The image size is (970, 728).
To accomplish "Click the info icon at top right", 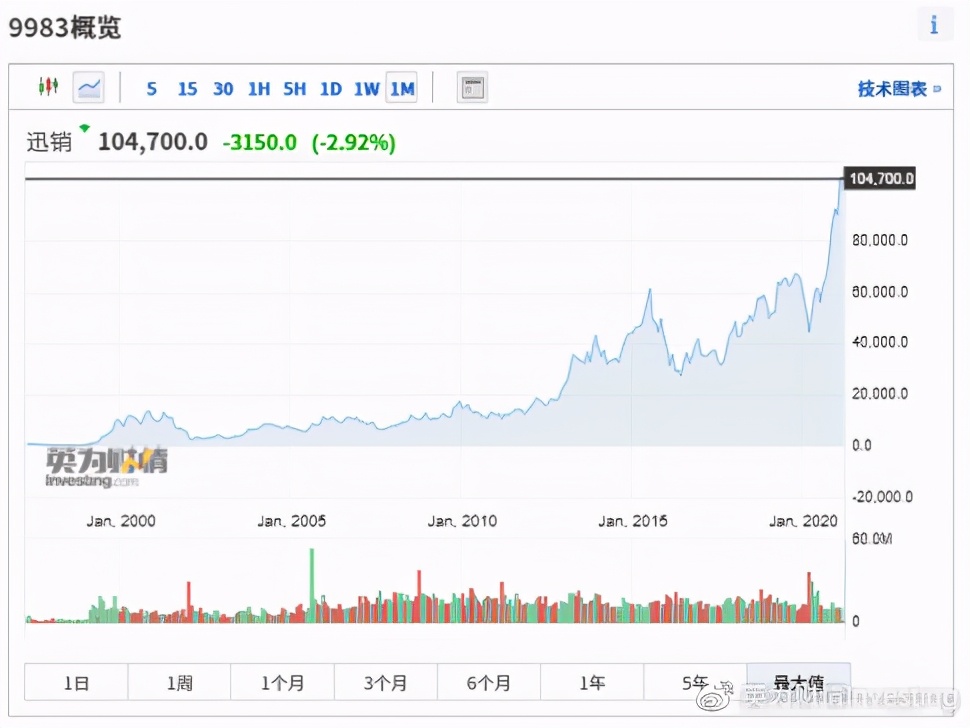I will point(934,25).
